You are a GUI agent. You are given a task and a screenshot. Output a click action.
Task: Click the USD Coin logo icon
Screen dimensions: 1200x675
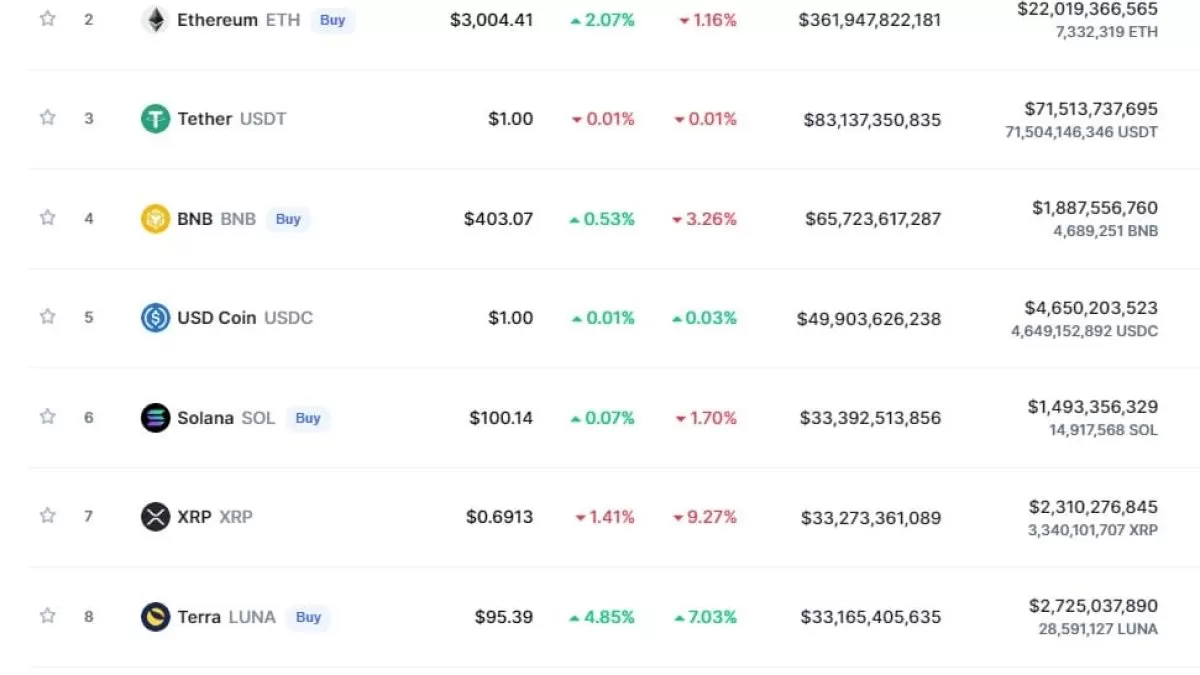pyautogui.click(x=155, y=318)
